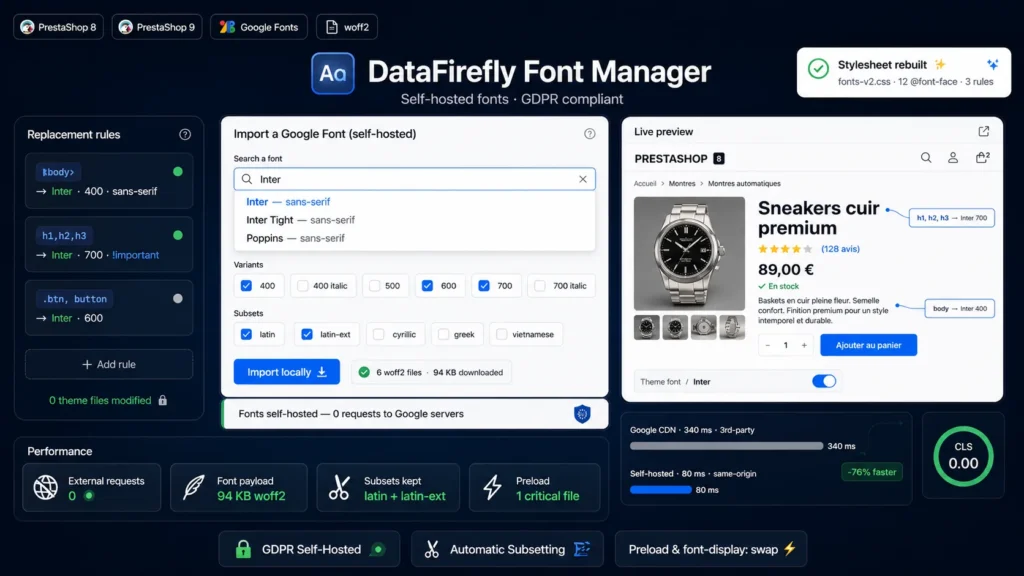Click the Aa Font Manager logo
Viewport: 1024px width, 576px height.
point(333,73)
